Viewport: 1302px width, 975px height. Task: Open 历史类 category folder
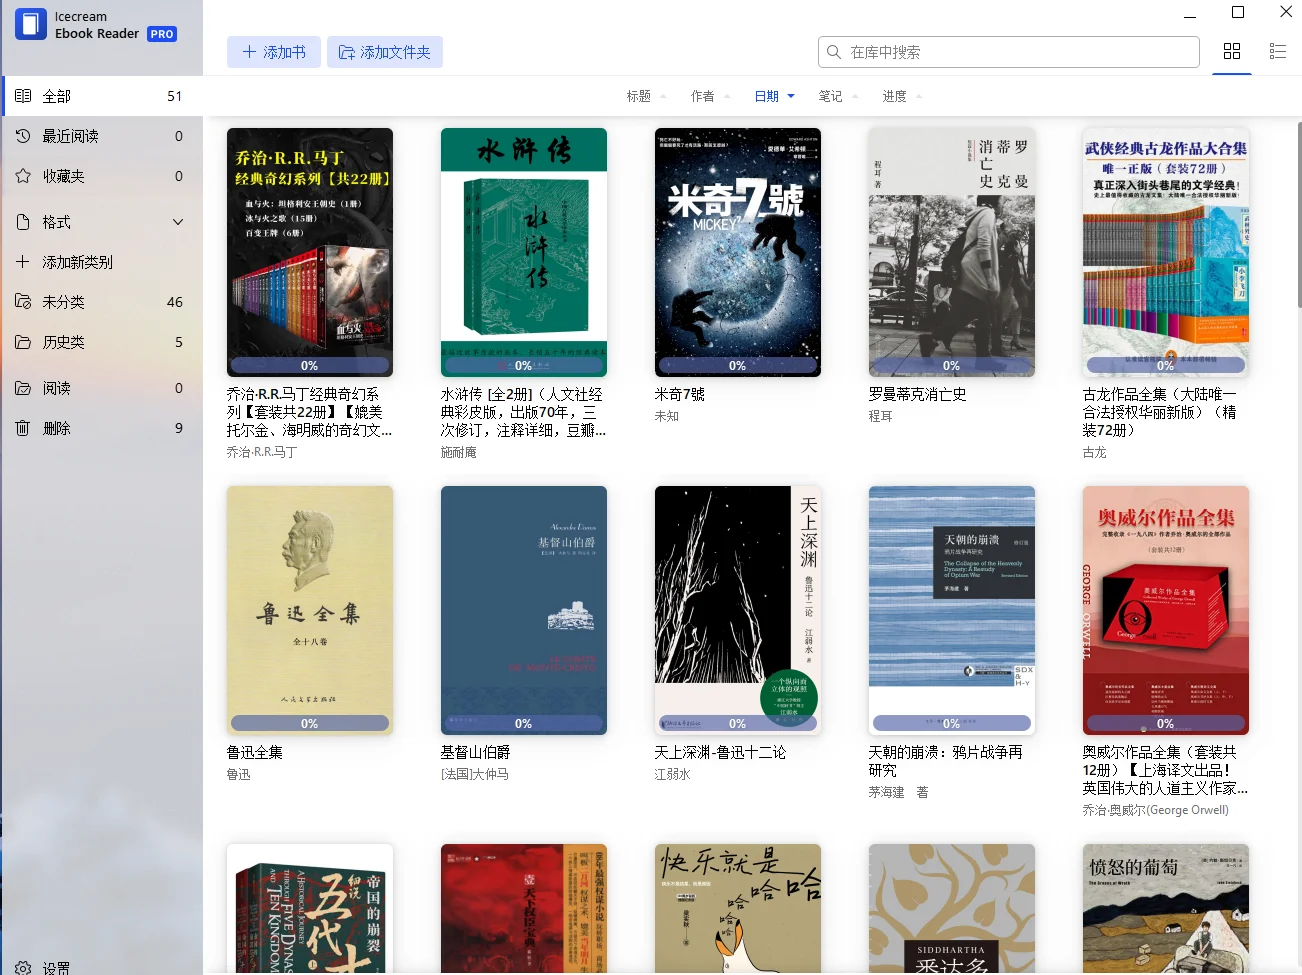click(x=101, y=342)
